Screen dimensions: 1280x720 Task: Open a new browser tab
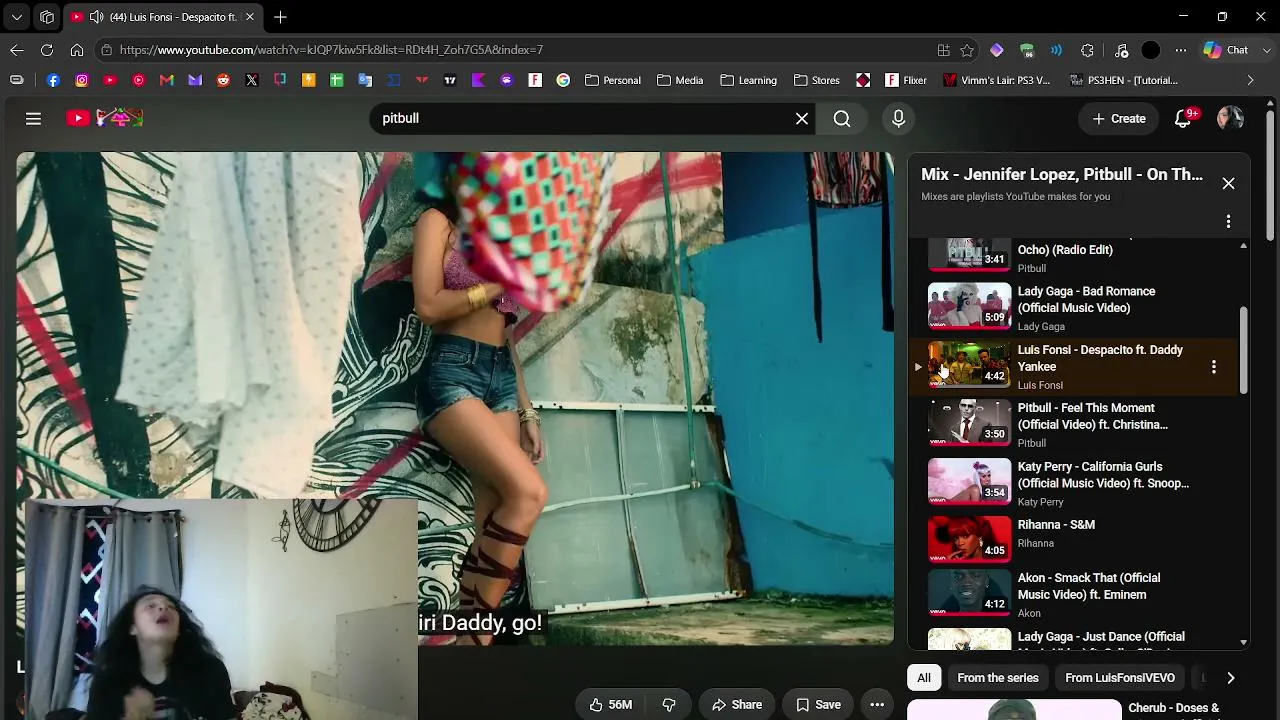tap(280, 17)
